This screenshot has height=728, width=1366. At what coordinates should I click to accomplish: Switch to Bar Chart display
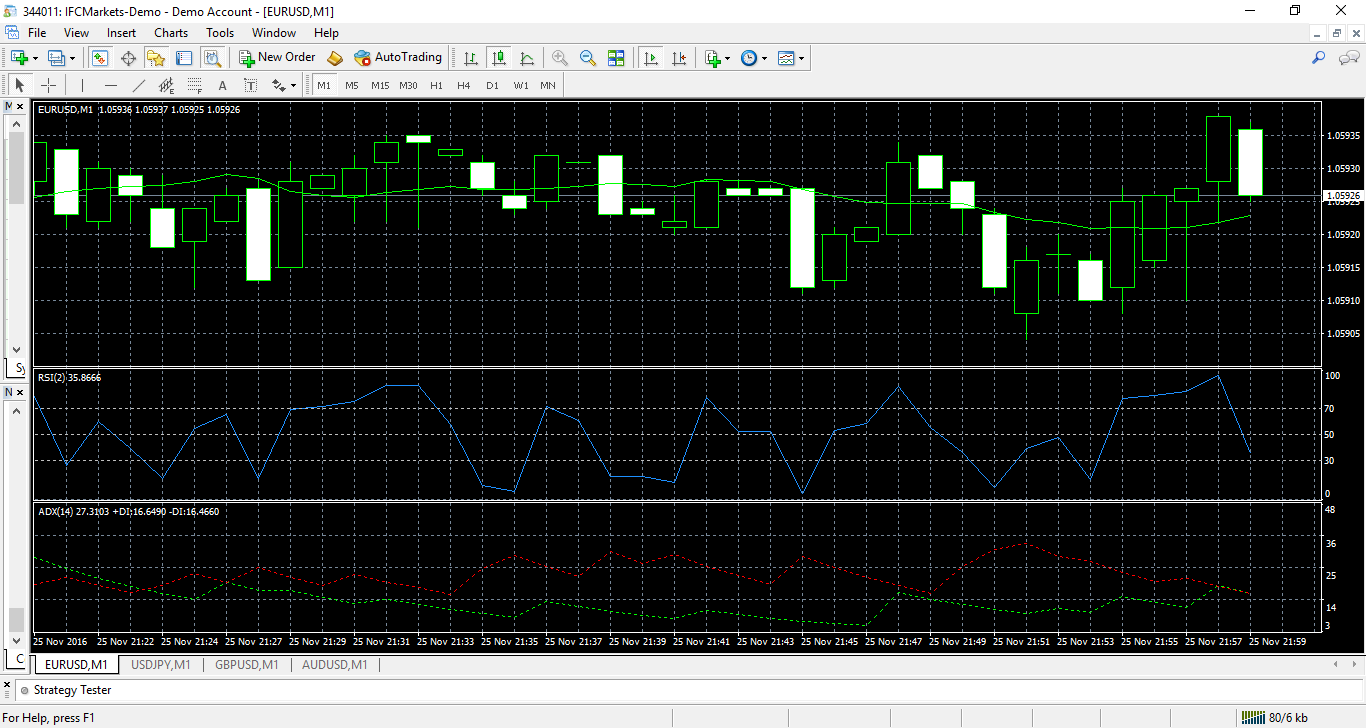(471, 58)
